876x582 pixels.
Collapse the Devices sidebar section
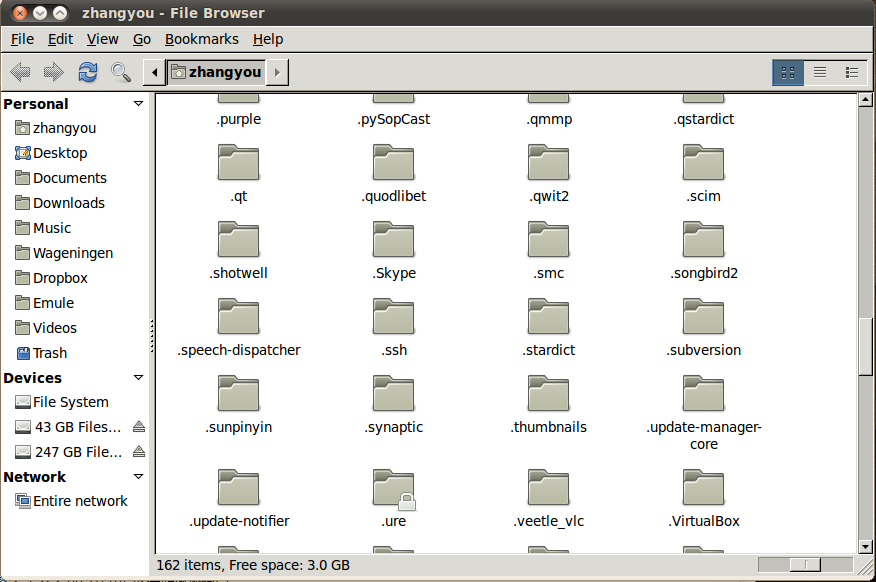pyautogui.click(x=139, y=378)
